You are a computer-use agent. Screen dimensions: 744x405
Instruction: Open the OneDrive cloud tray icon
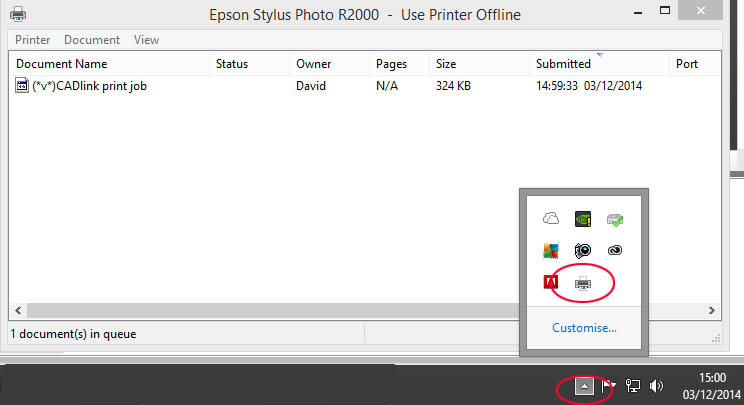tap(551, 219)
